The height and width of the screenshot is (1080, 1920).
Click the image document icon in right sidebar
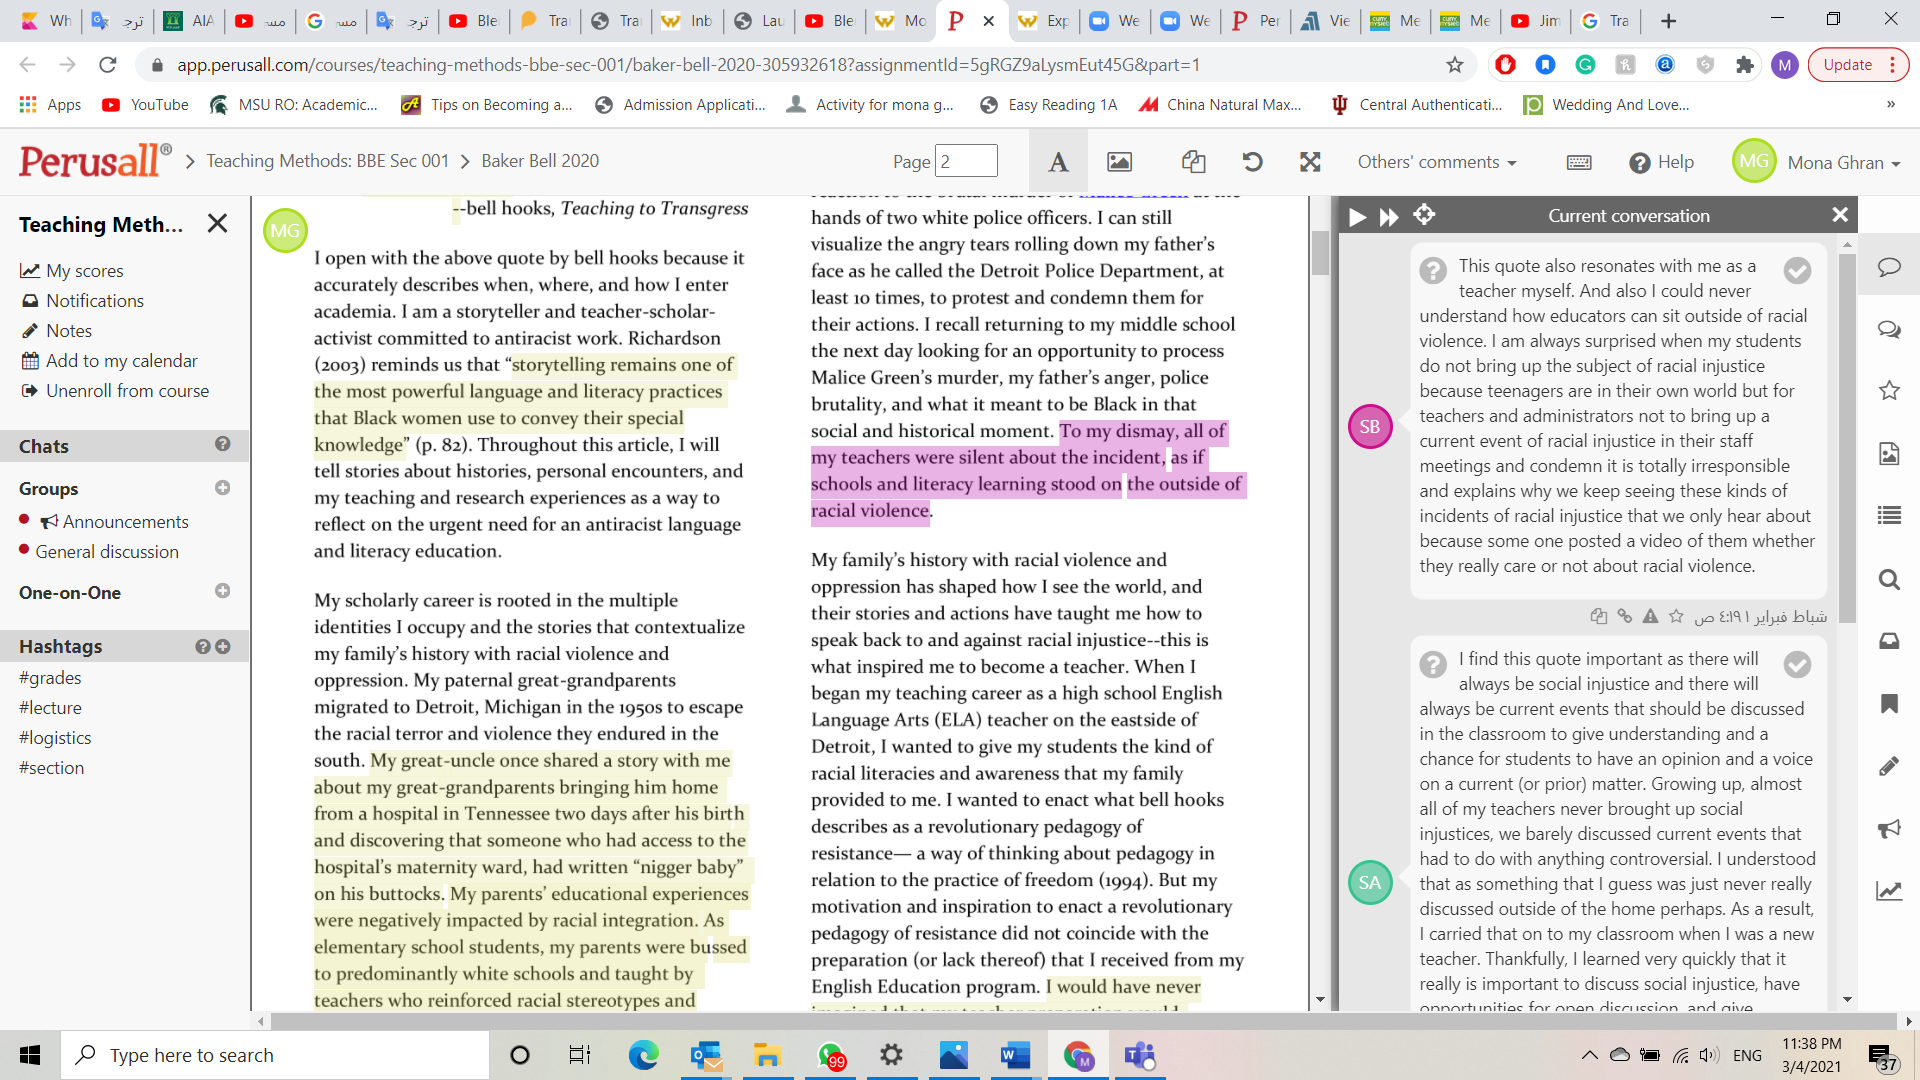tap(1889, 453)
